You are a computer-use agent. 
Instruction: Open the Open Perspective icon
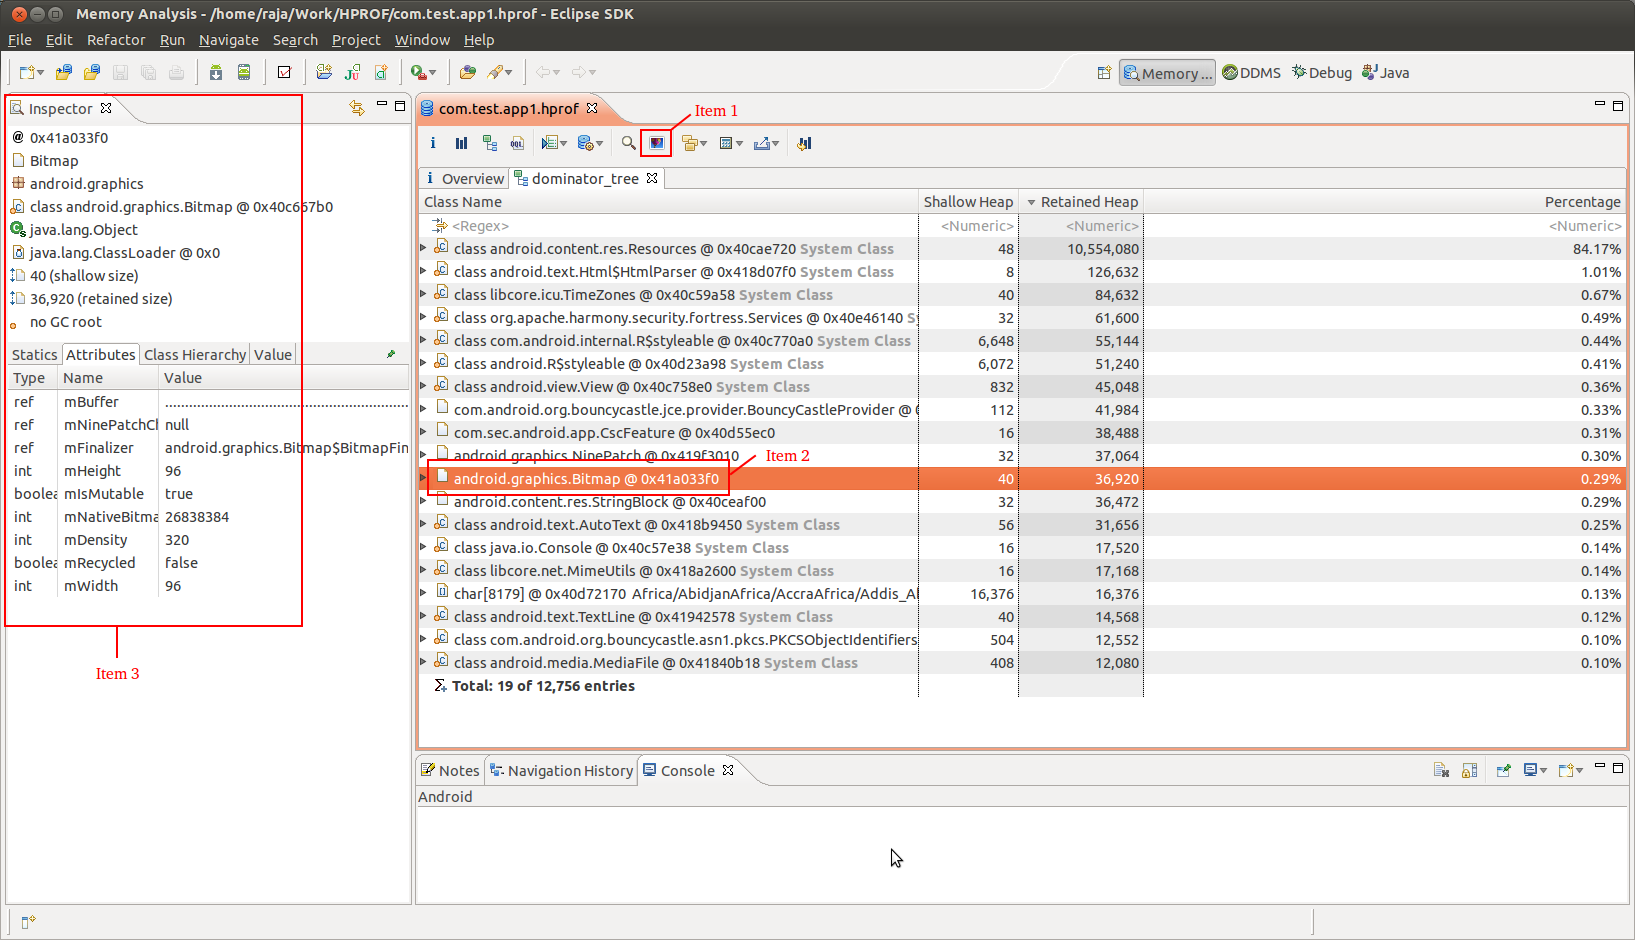point(1104,73)
